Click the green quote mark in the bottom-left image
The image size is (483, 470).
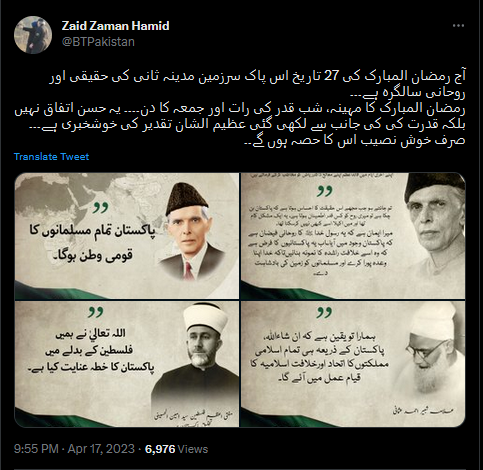95,311
